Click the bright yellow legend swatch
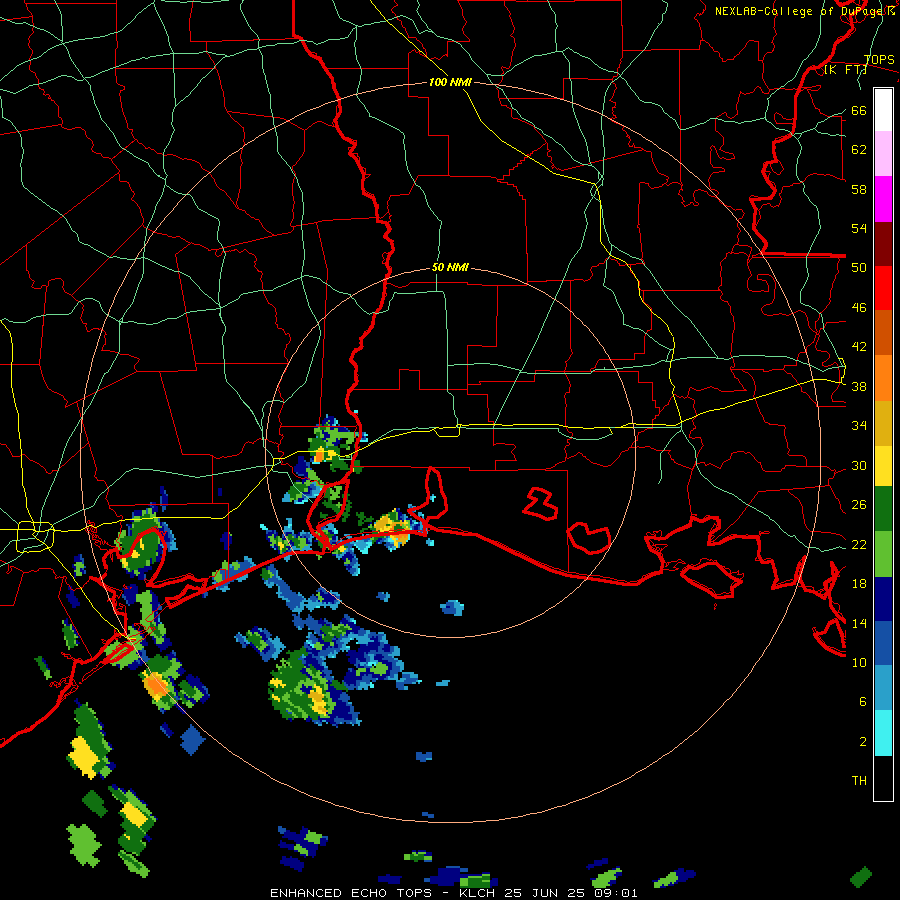 click(883, 466)
